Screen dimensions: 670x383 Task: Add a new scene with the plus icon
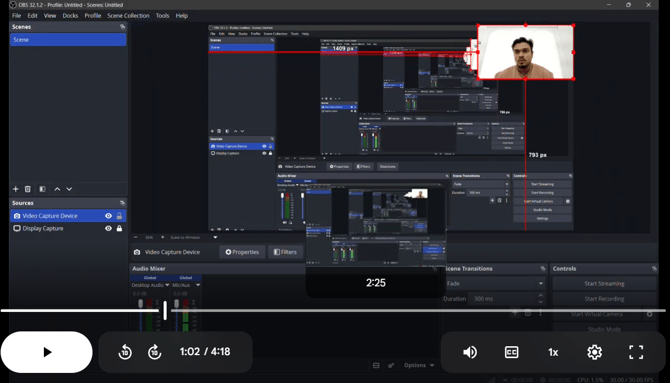(15, 189)
